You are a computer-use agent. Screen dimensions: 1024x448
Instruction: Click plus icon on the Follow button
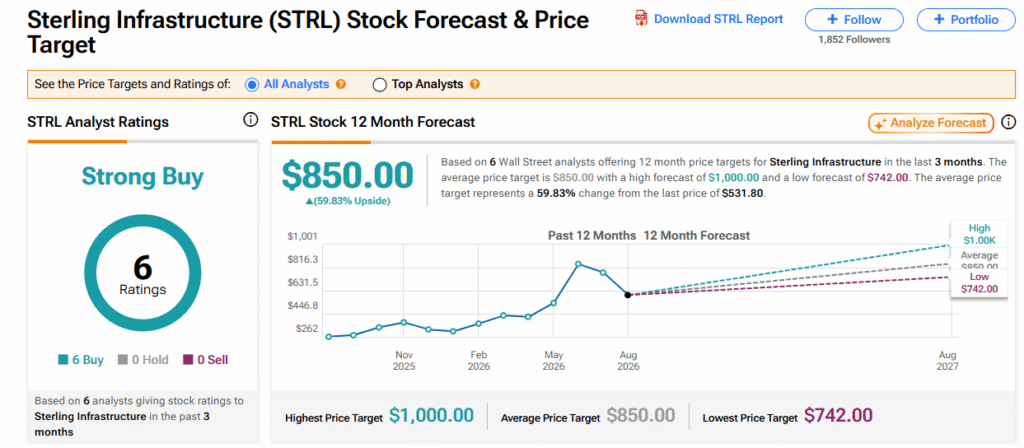834,20
